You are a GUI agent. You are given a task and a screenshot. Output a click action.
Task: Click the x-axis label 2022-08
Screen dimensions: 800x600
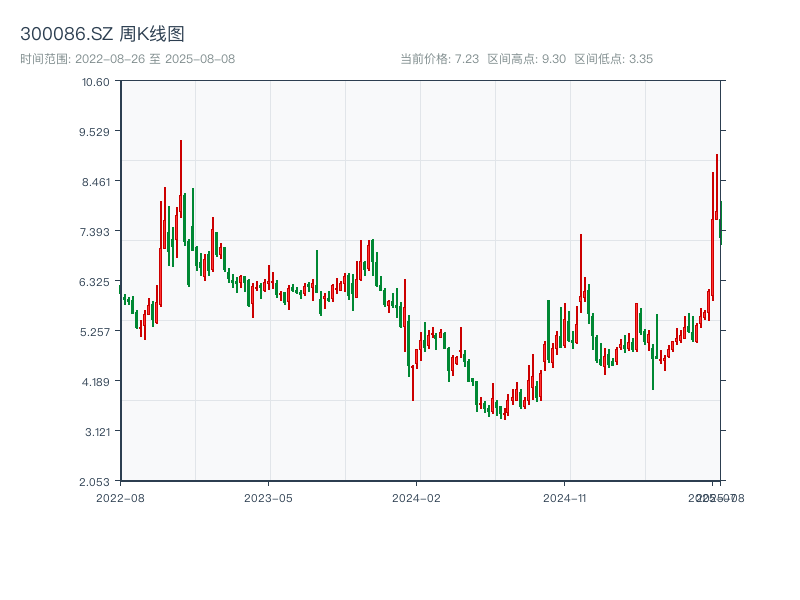[120, 498]
